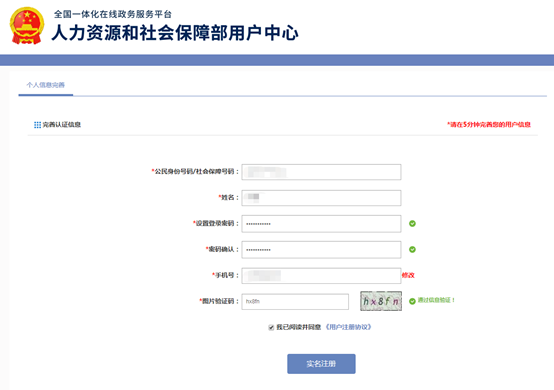The image size is (554, 390).
Task: Click the national emblem logo
Action: tap(27, 26)
